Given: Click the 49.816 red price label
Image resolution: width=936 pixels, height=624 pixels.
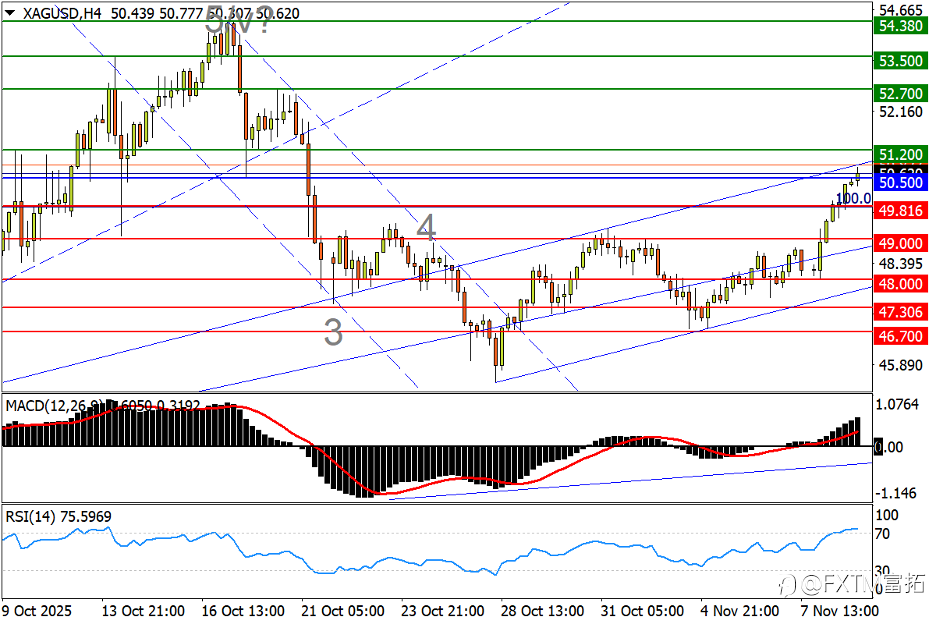Looking at the screenshot, I should coord(901,211).
